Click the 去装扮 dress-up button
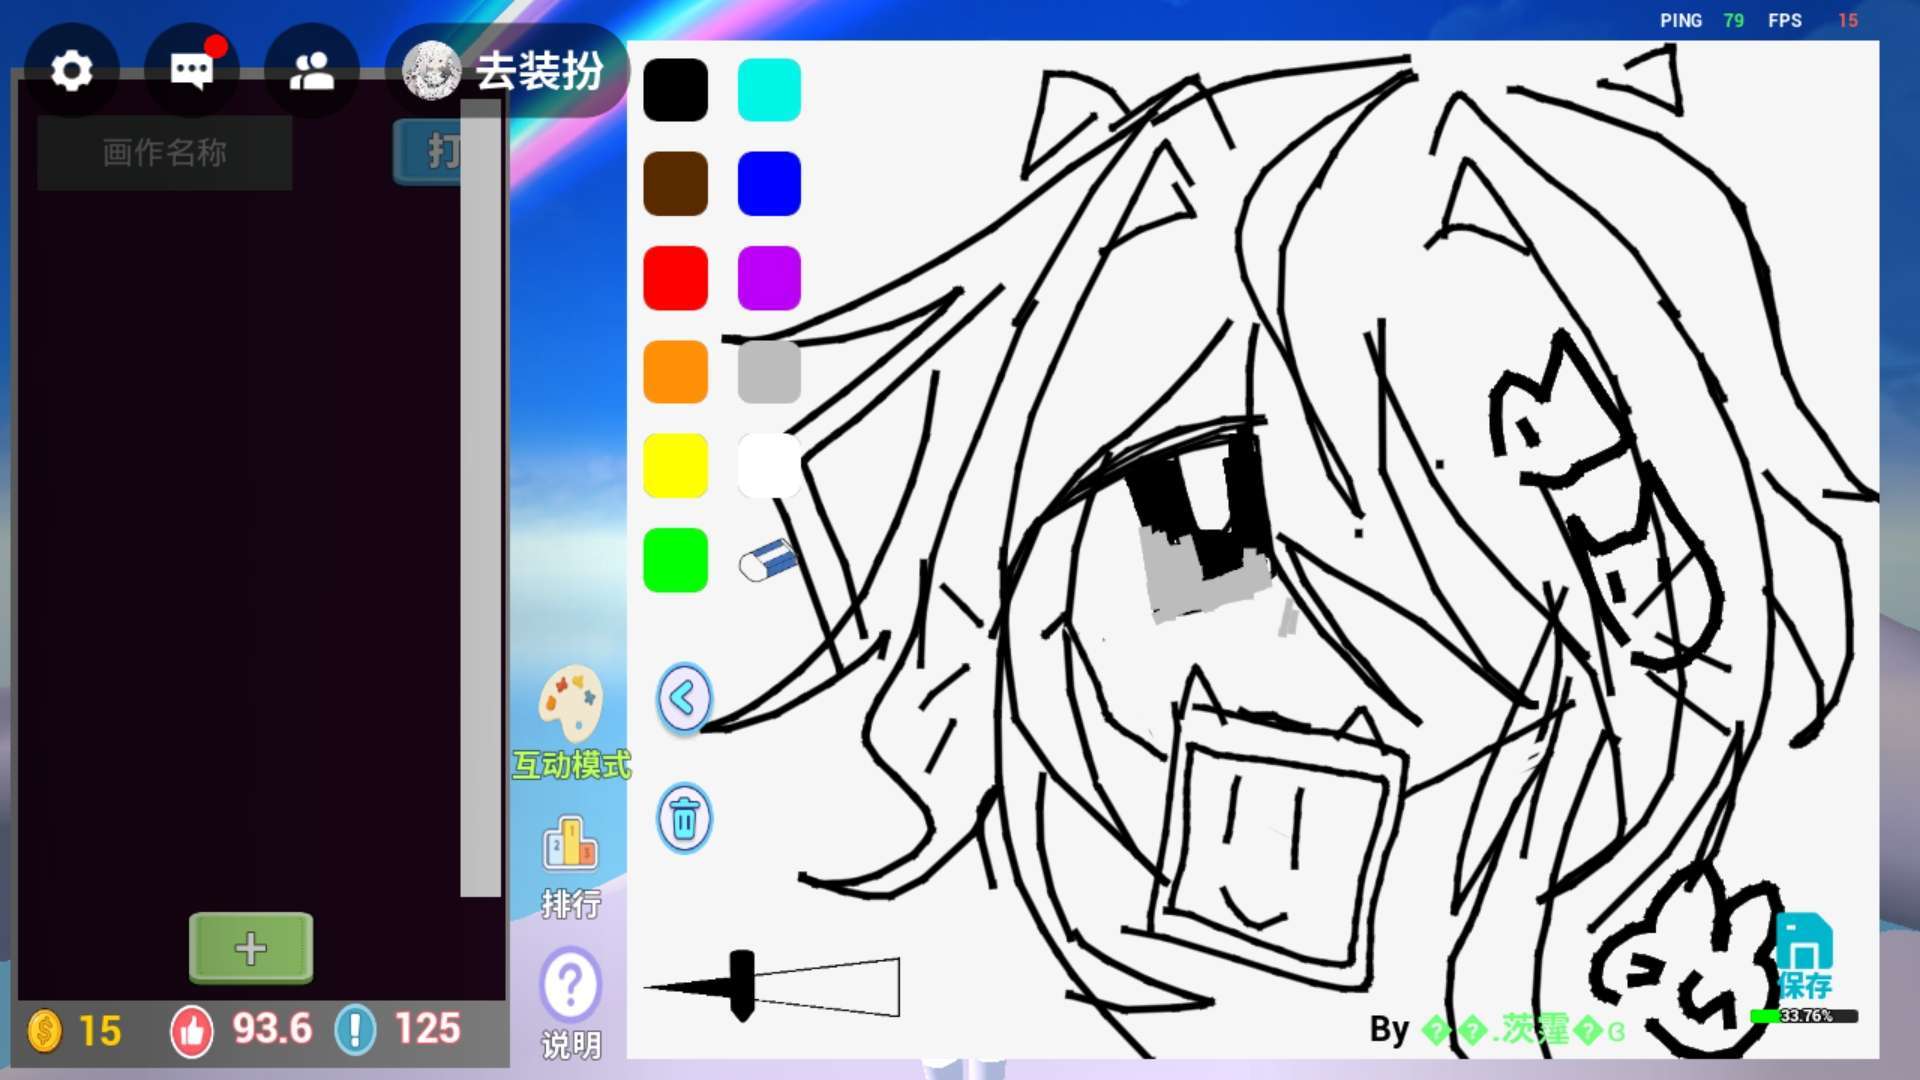 538,71
